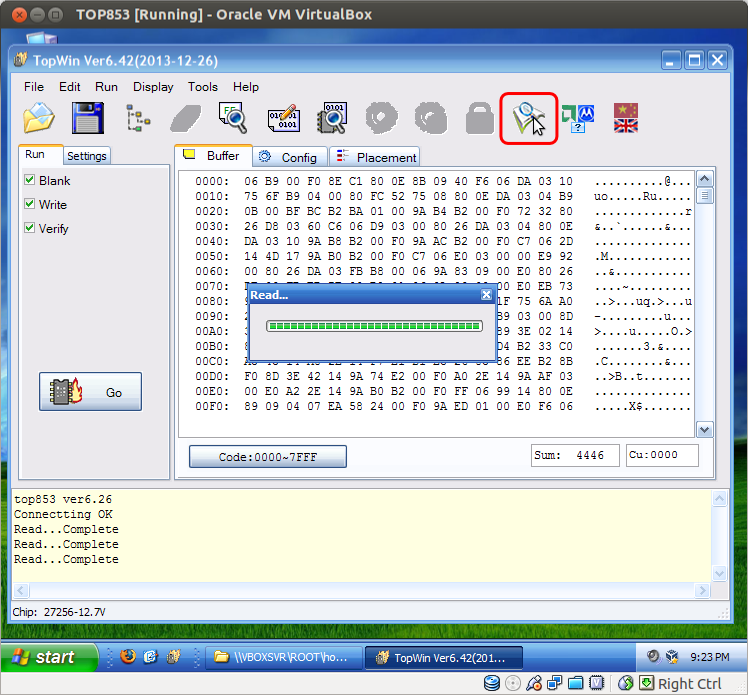This screenshot has width=748, height=695.
Task: Click the Code:0000~7FFF range button
Action: click(268, 456)
